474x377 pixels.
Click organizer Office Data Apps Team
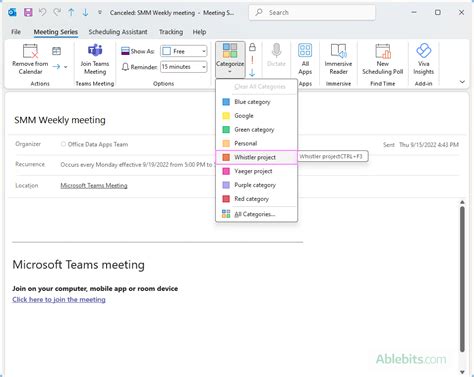(x=98, y=144)
